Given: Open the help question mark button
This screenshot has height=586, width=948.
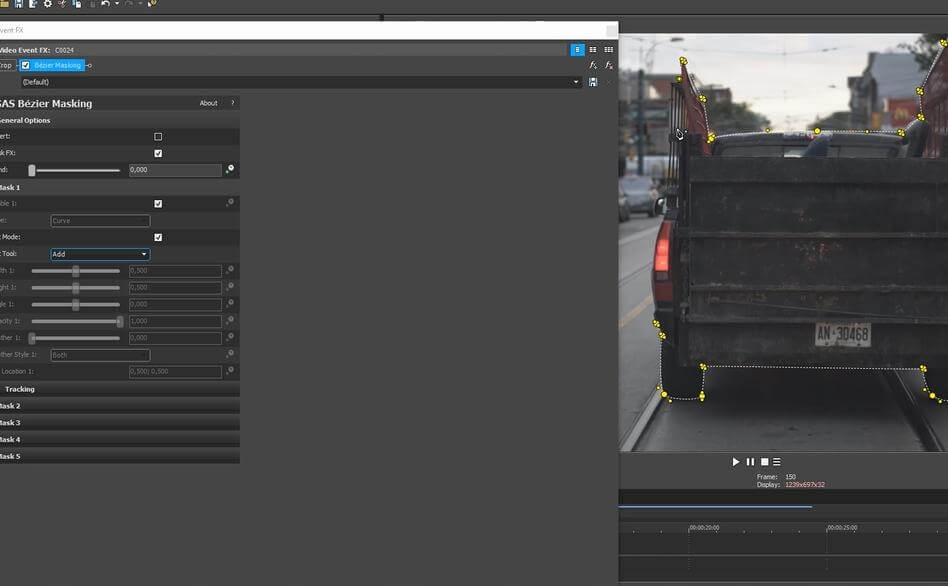Looking at the screenshot, I should point(232,103).
